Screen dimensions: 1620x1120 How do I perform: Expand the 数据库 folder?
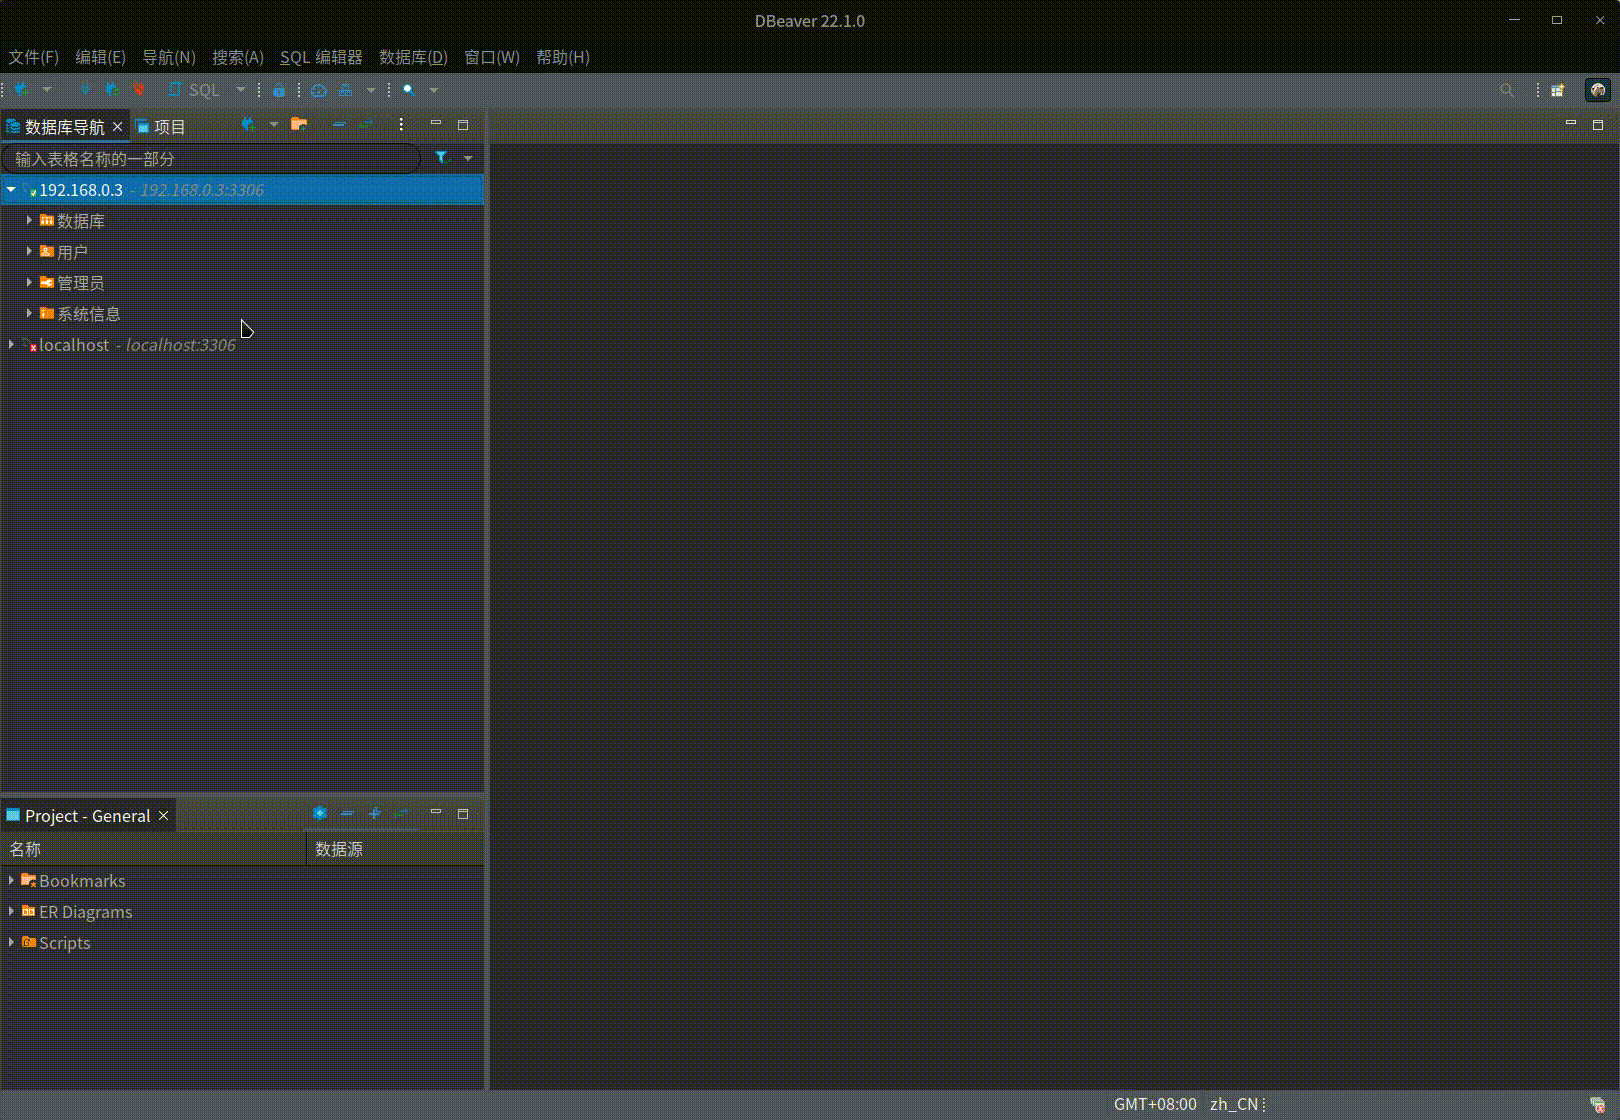click(x=29, y=221)
